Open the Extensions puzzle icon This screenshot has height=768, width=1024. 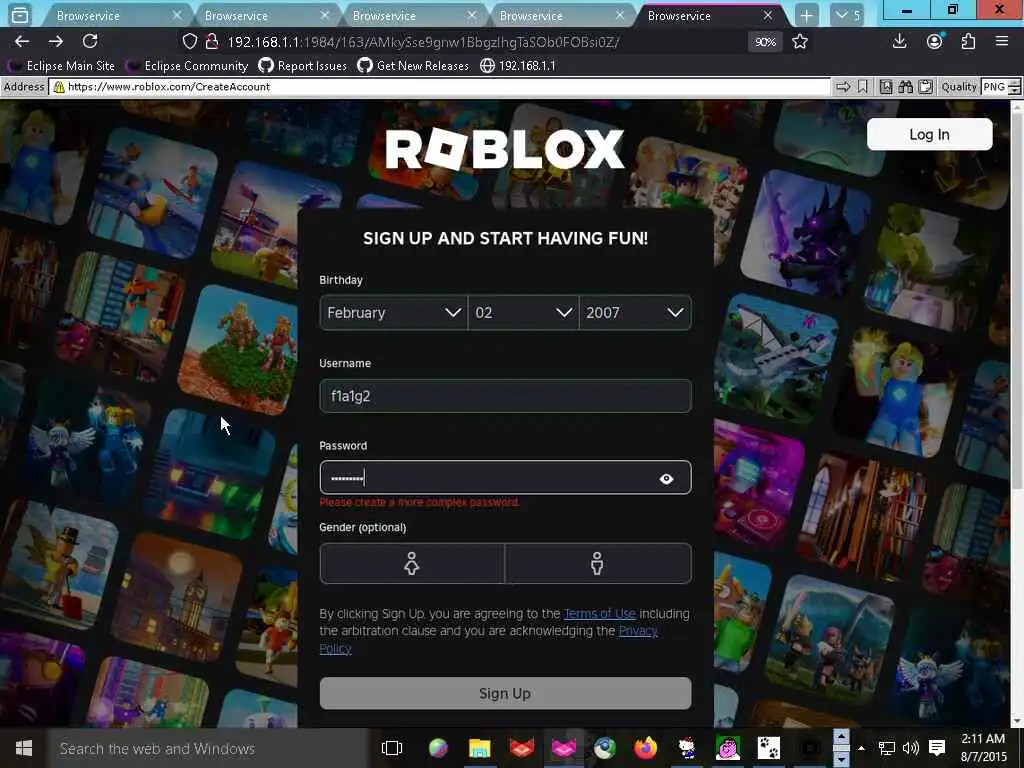coord(968,42)
